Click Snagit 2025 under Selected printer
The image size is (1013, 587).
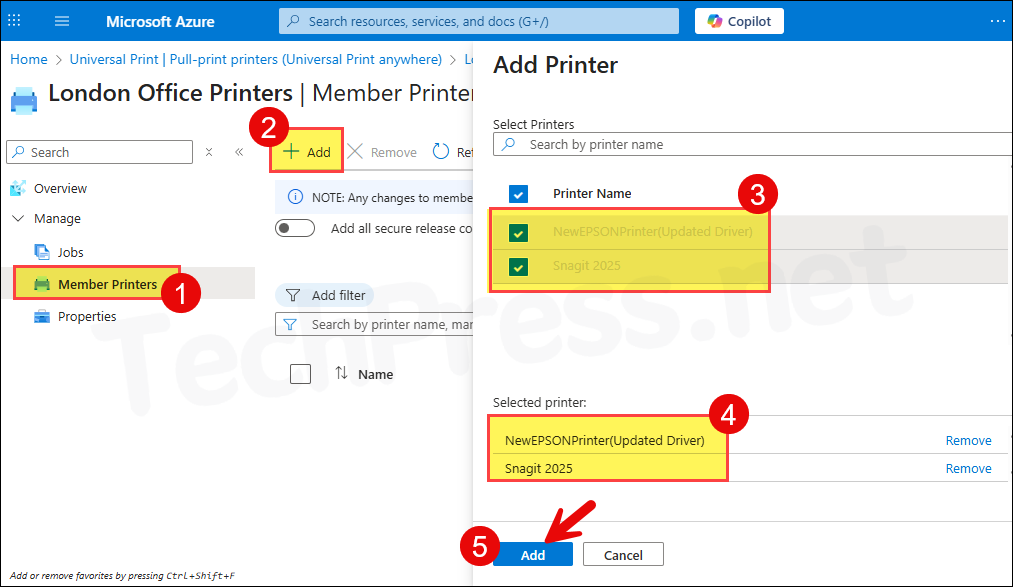539,469
